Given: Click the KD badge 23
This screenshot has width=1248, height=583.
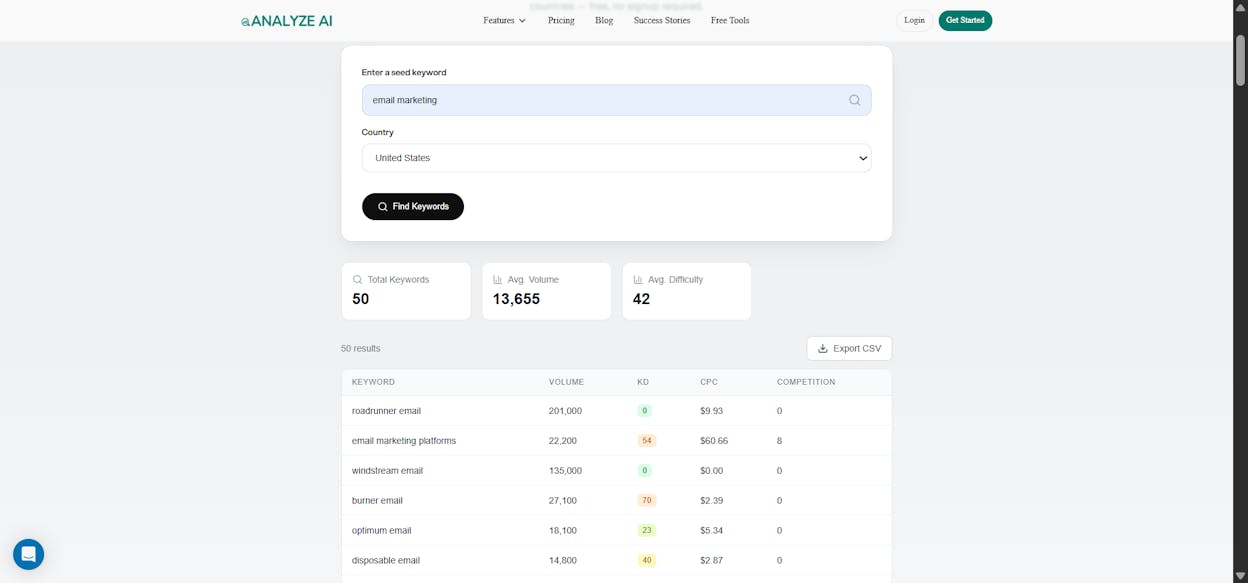Looking at the screenshot, I should (647, 531).
